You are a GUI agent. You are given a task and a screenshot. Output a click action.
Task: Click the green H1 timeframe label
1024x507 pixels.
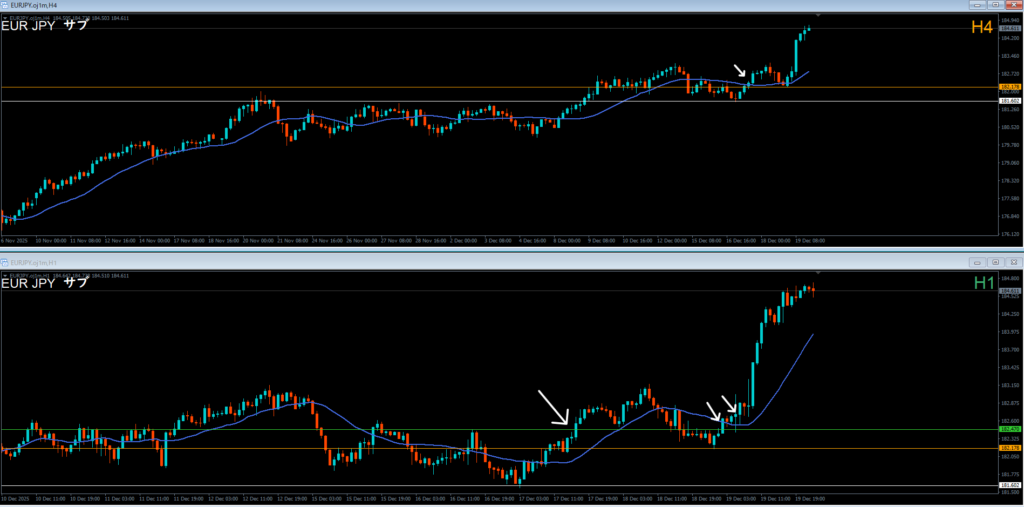(x=984, y=283)
